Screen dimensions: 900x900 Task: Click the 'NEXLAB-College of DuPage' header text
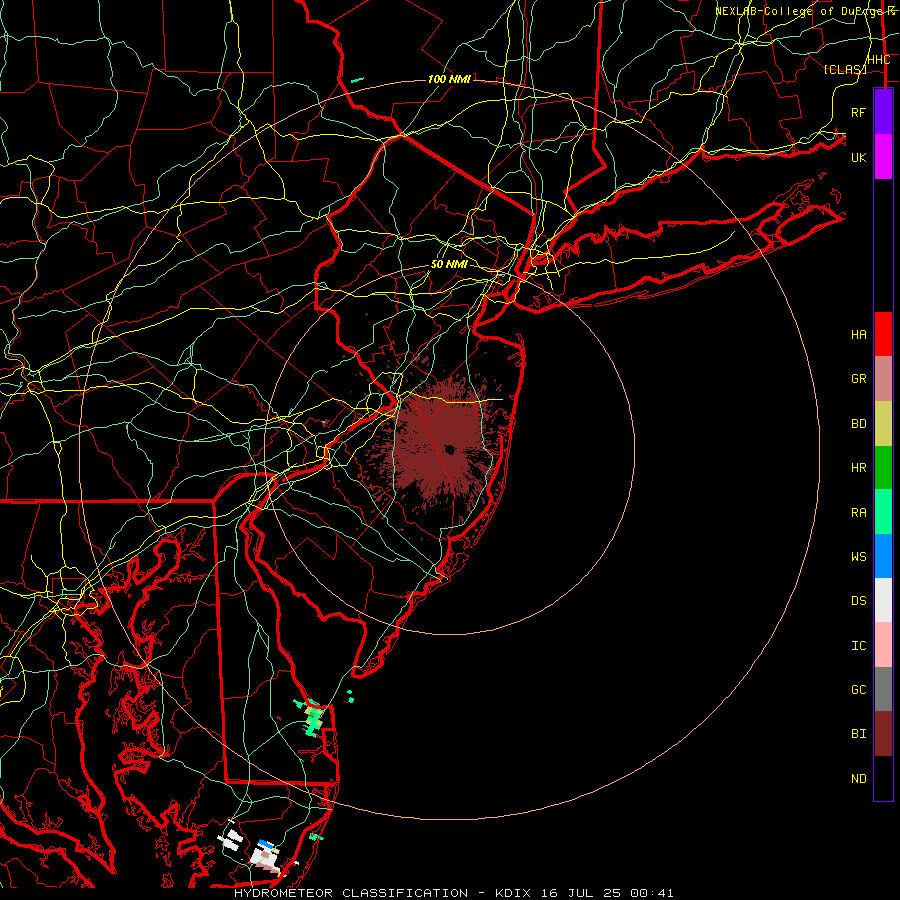coord(797,11)
